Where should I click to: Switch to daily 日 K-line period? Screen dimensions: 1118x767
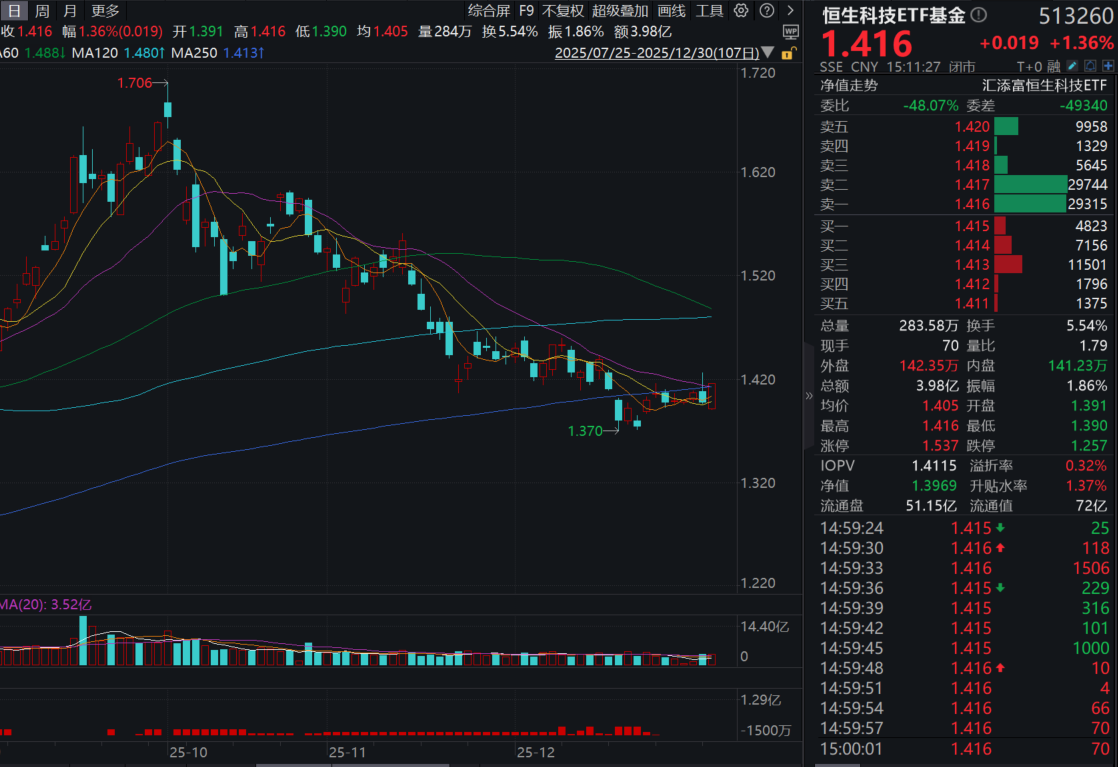14,11
